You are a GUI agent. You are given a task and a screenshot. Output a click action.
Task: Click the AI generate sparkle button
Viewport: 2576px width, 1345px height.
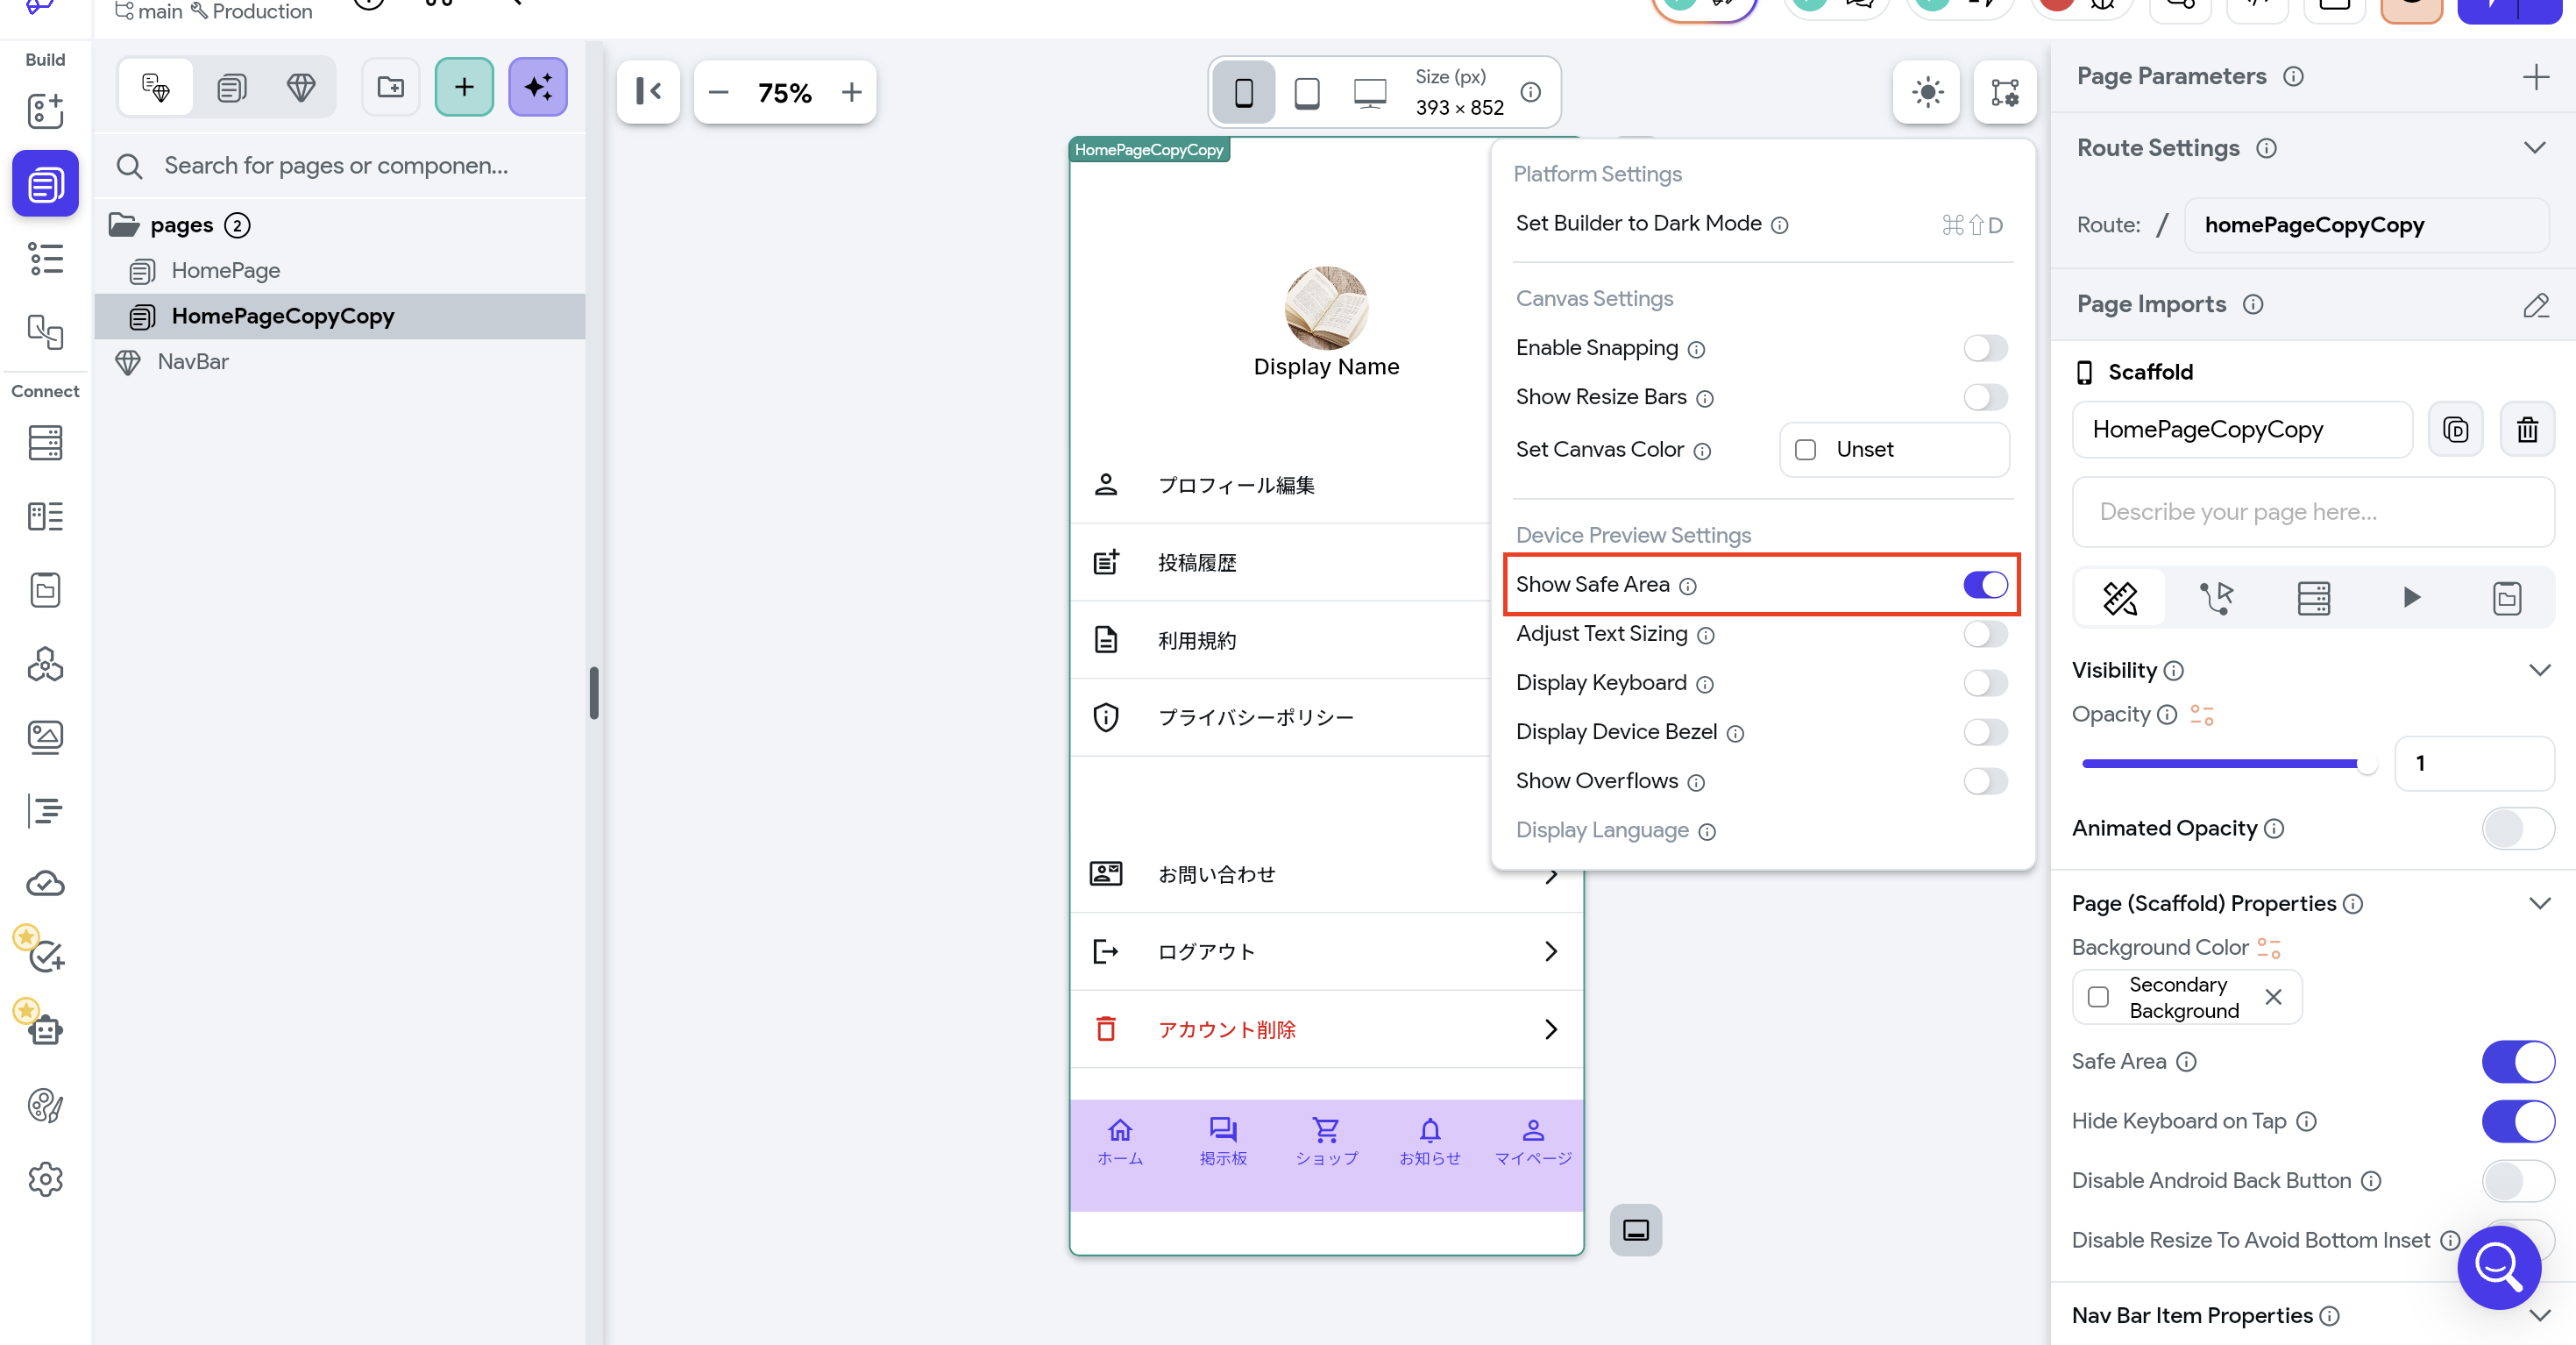[x=538, y=88]
